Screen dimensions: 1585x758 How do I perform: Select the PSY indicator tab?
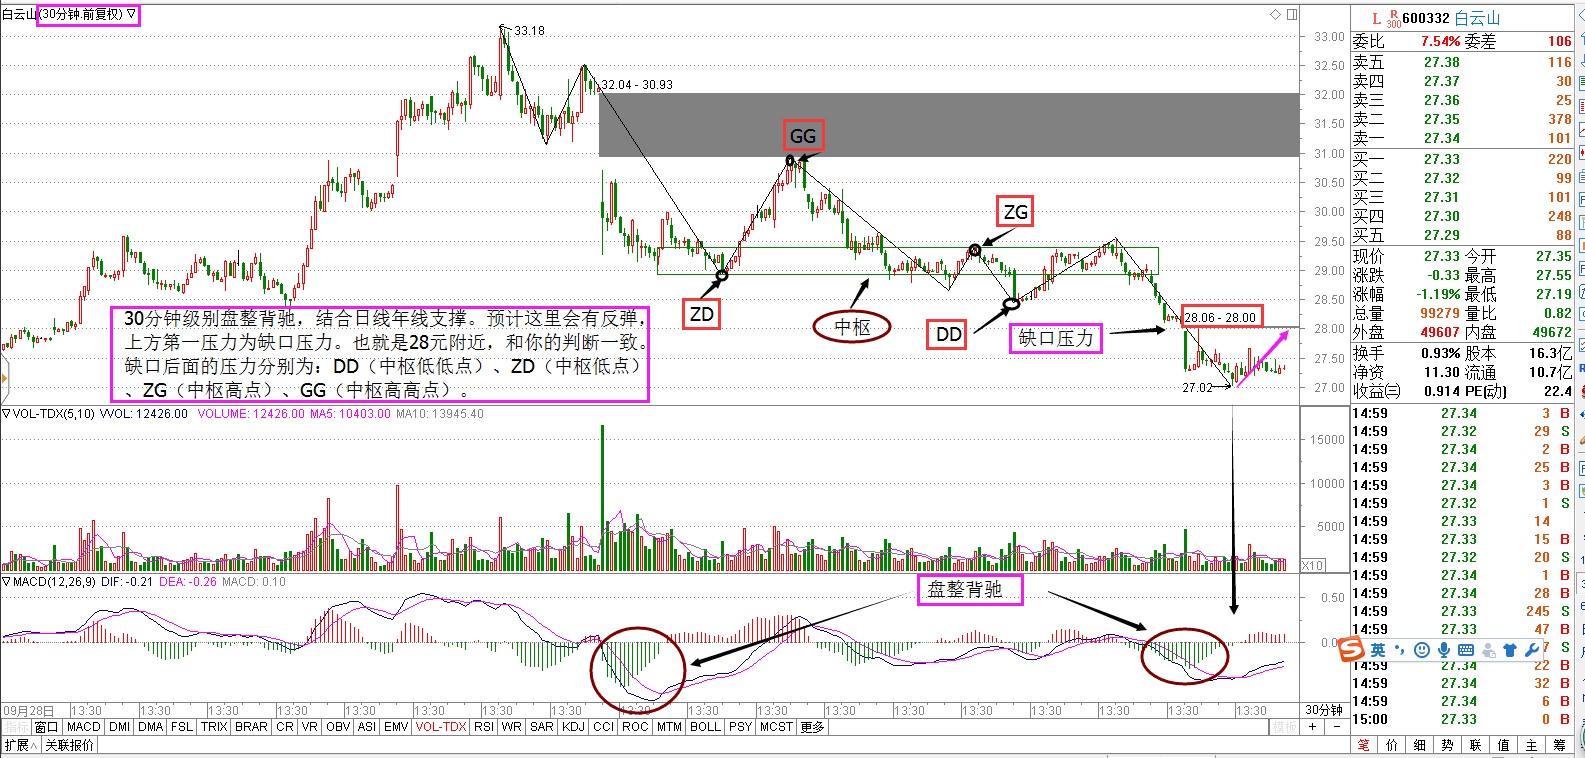click(x=740, y=727)
